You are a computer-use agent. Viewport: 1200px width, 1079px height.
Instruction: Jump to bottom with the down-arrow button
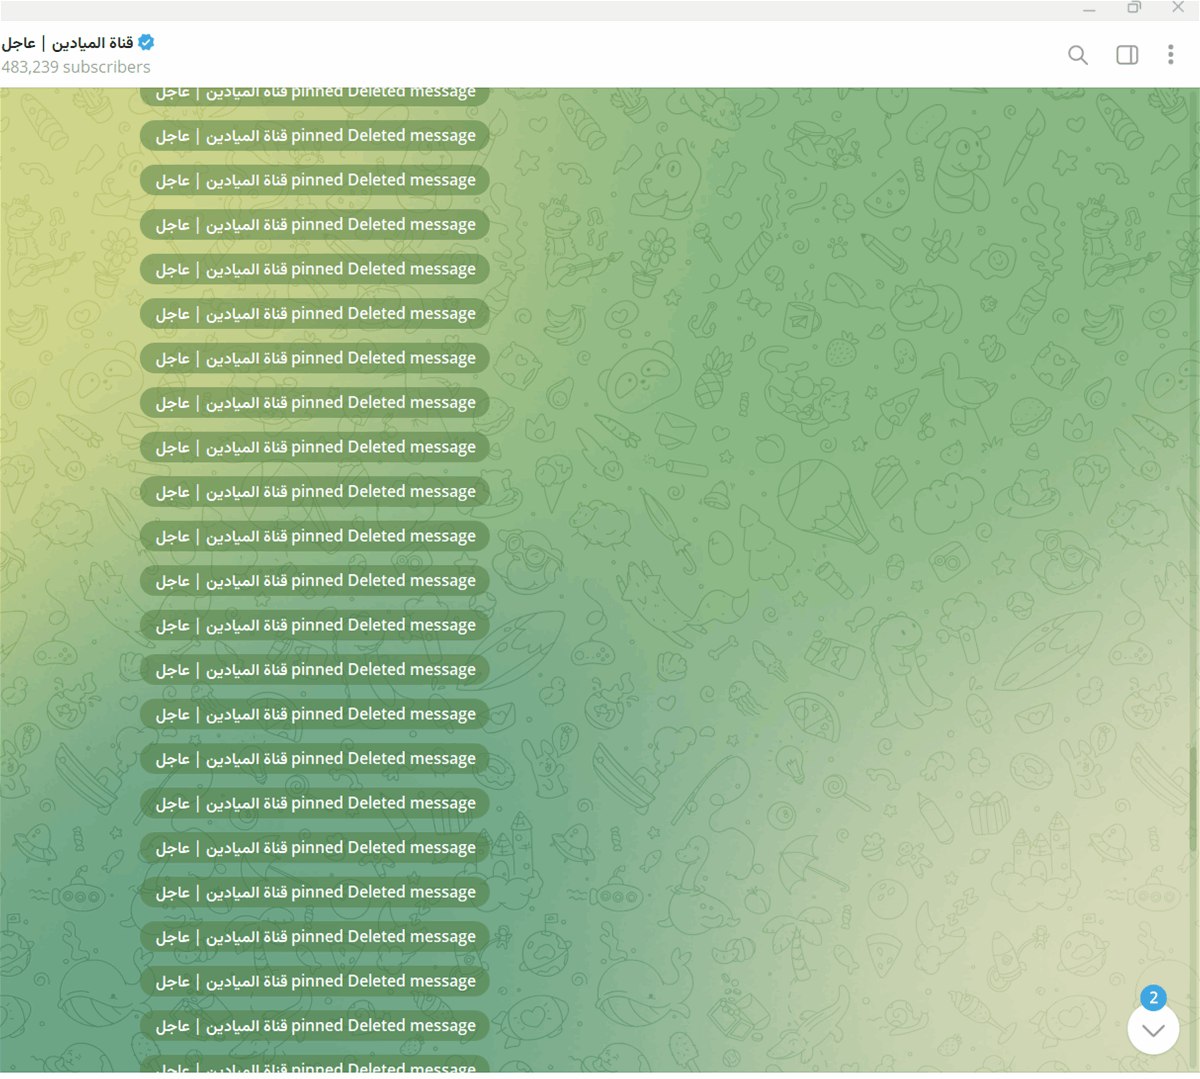click(1153, 1029)
